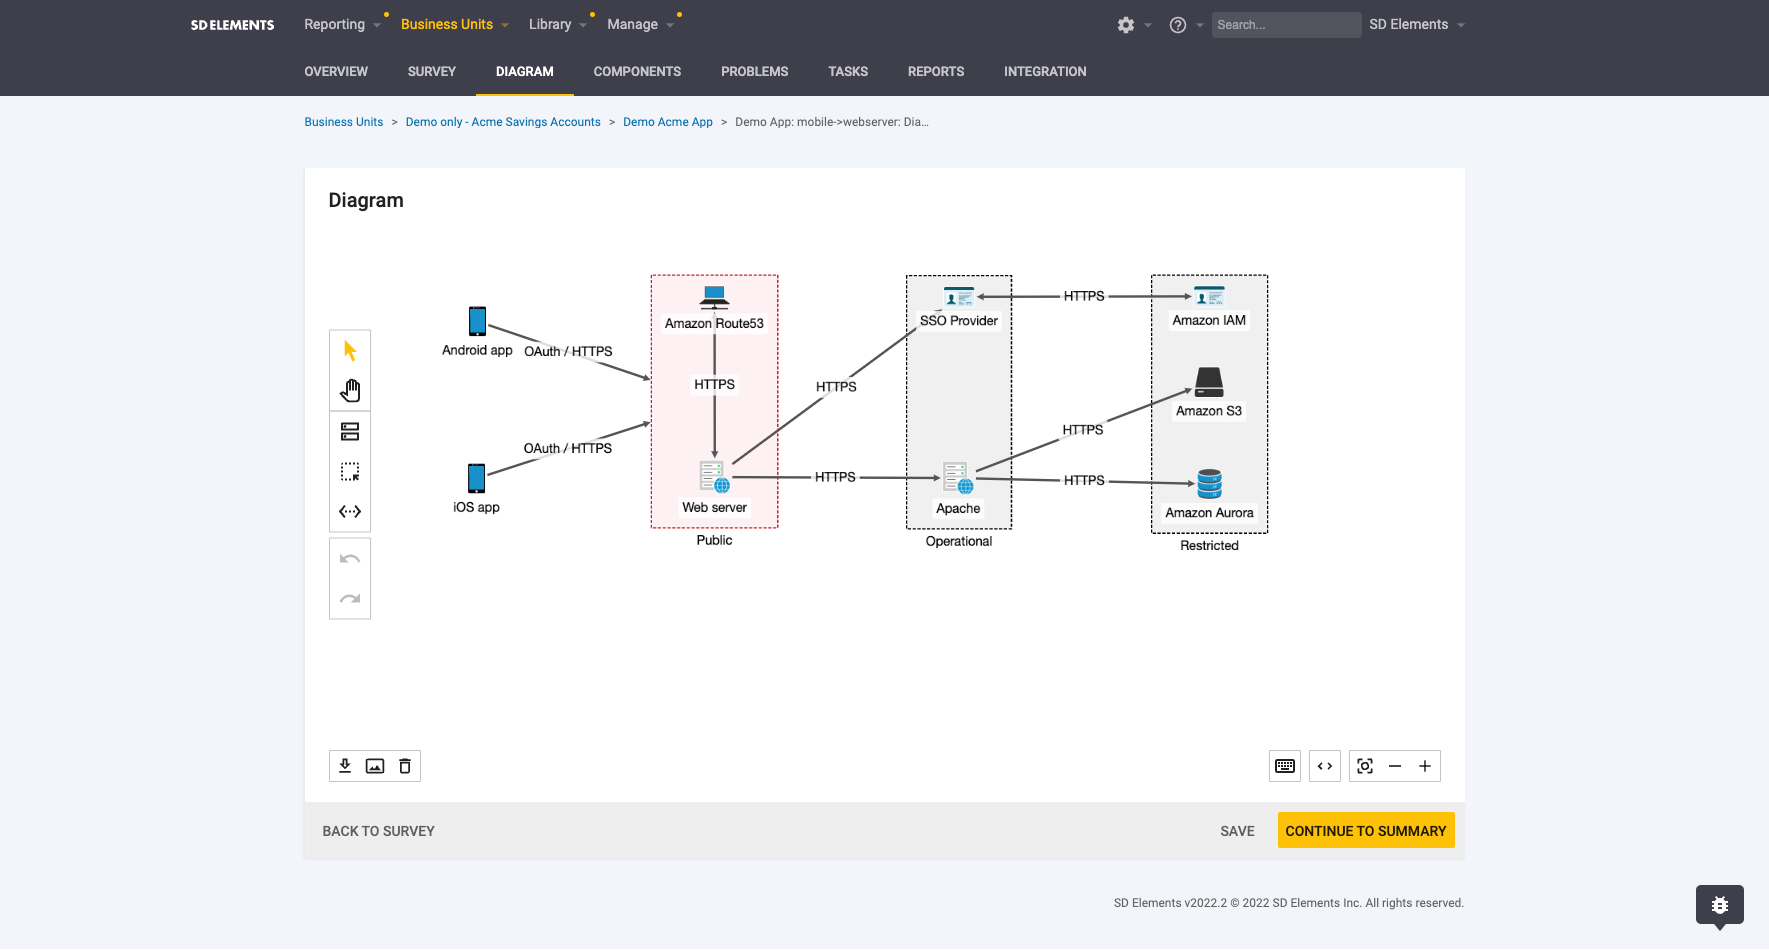
Task: Select the iOS app phone node
Action: 477,478
